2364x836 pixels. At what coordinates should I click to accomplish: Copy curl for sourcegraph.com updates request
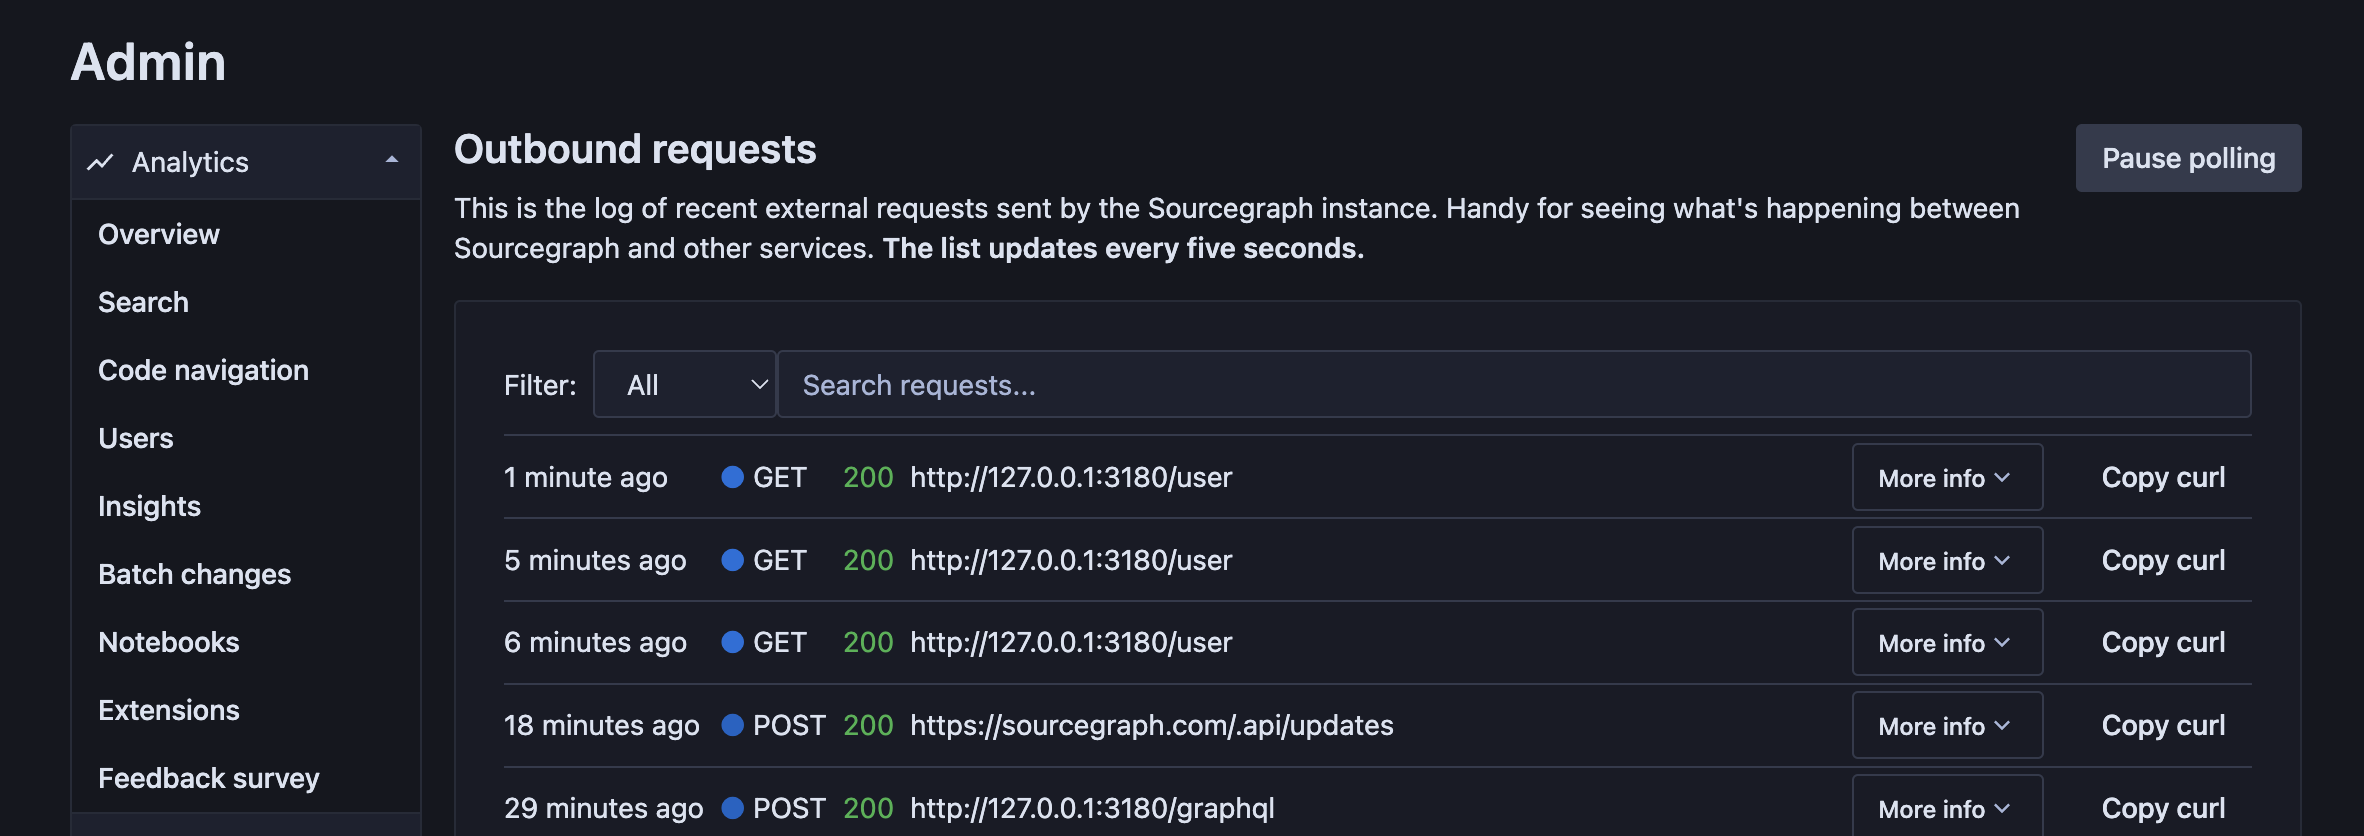pyautogui.click(x=2163, y=726)
